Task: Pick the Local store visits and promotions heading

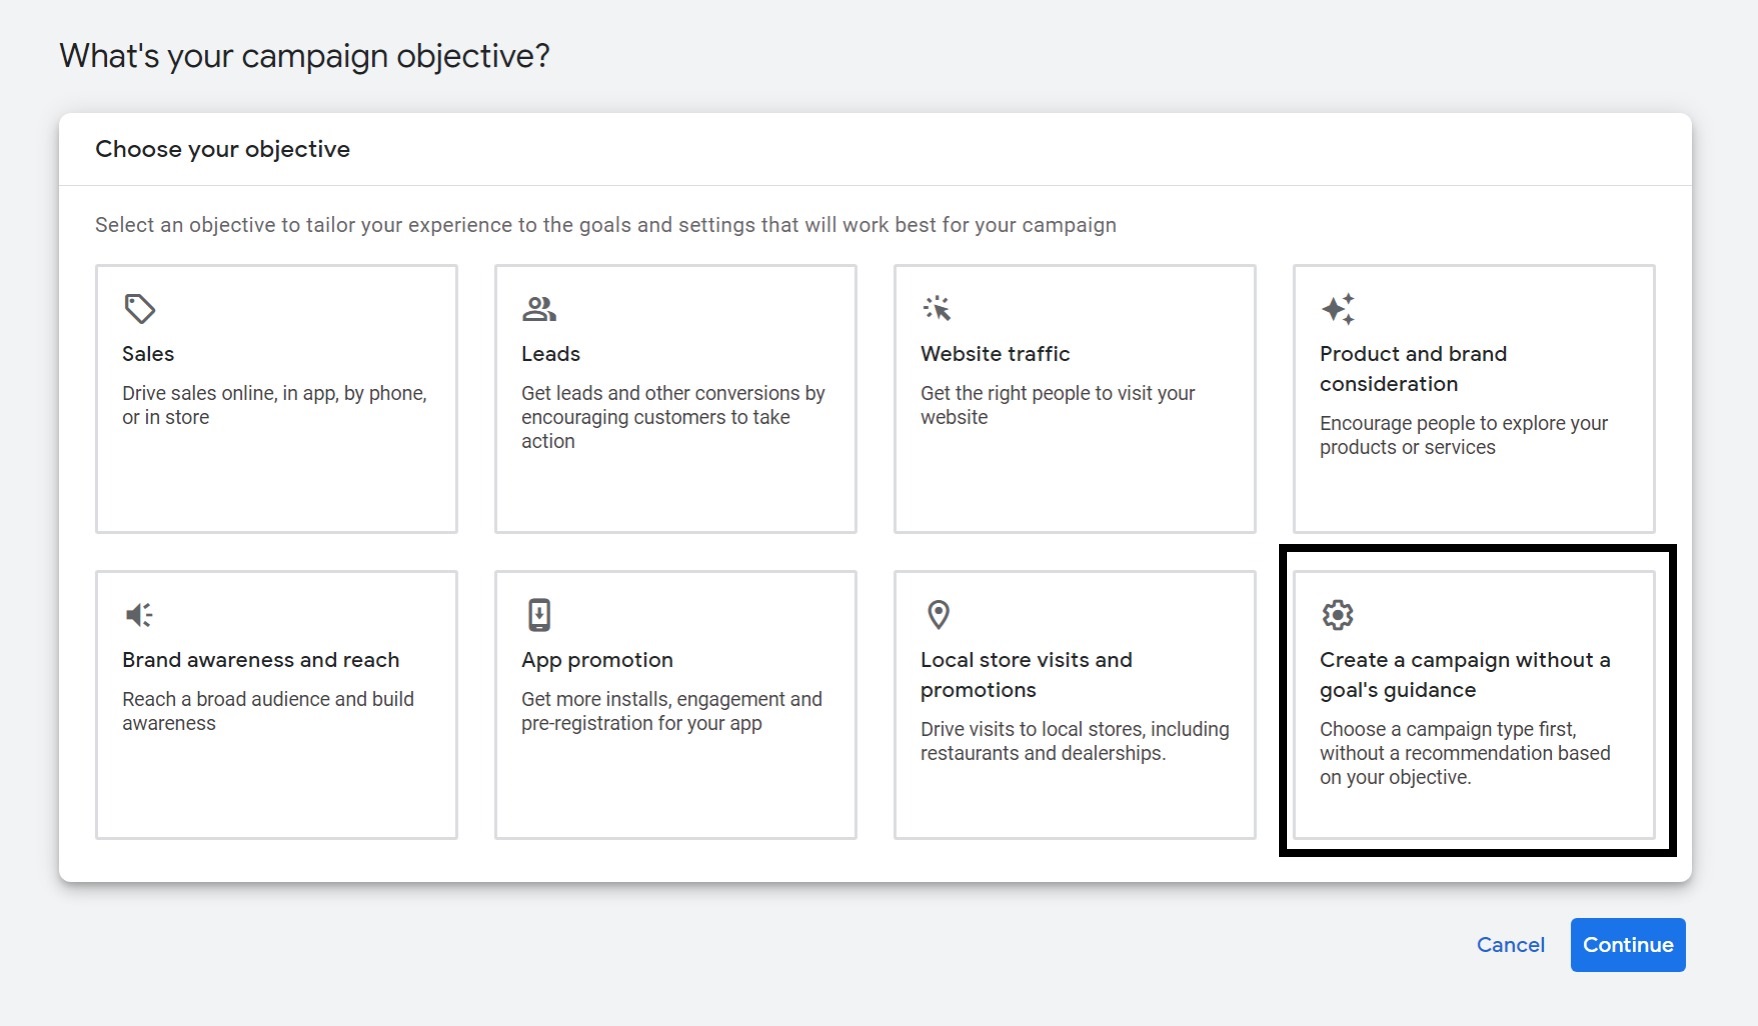Action: click(1026, 674)
